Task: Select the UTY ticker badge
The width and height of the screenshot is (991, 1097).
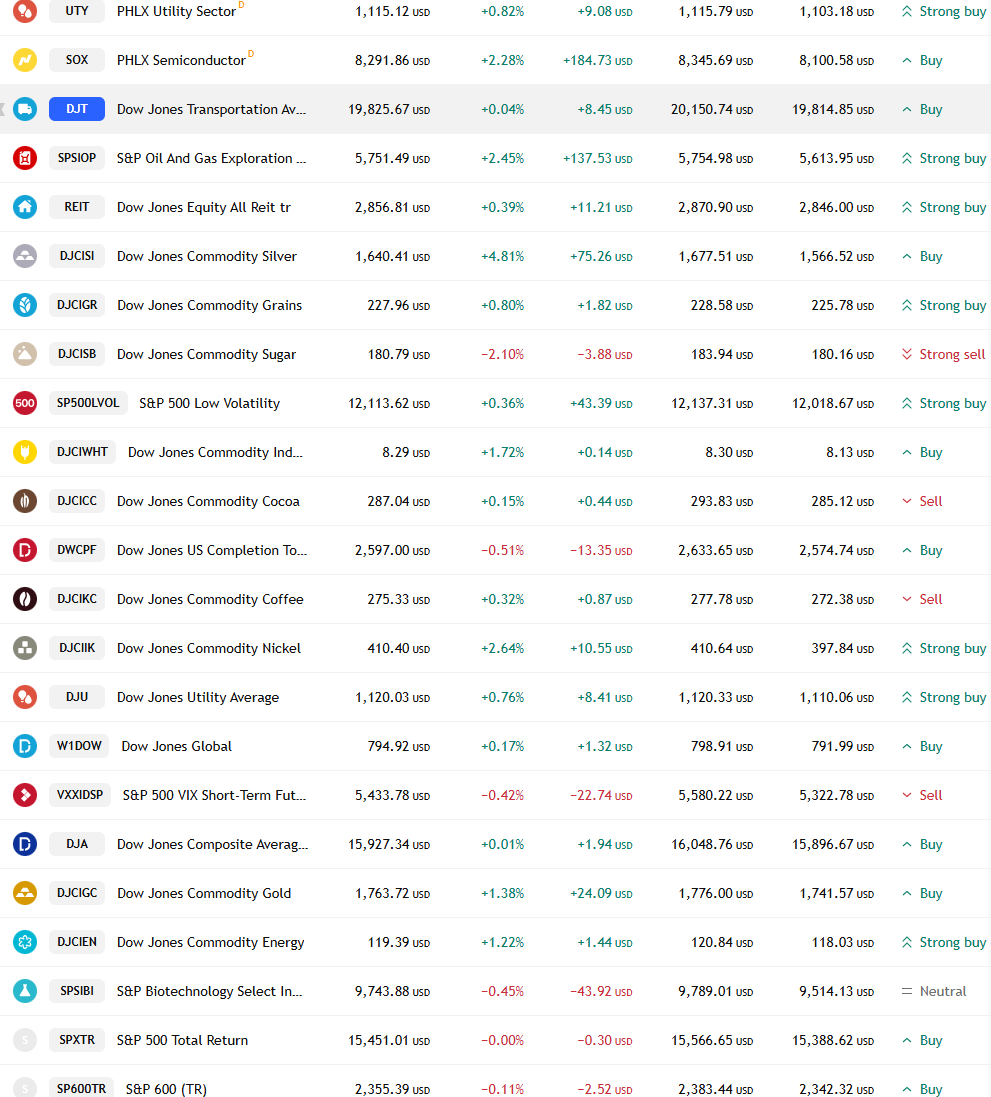Action: tap(77, 11)
